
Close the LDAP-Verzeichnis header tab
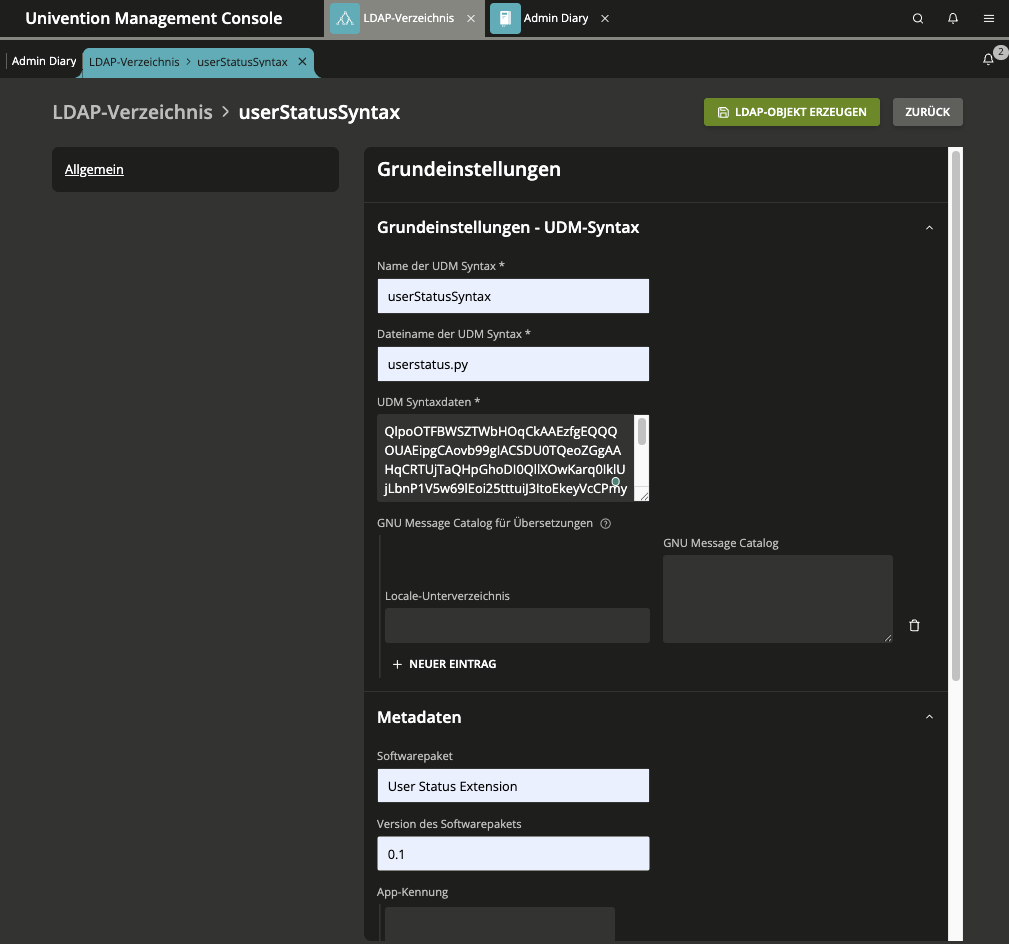(471, 19)
